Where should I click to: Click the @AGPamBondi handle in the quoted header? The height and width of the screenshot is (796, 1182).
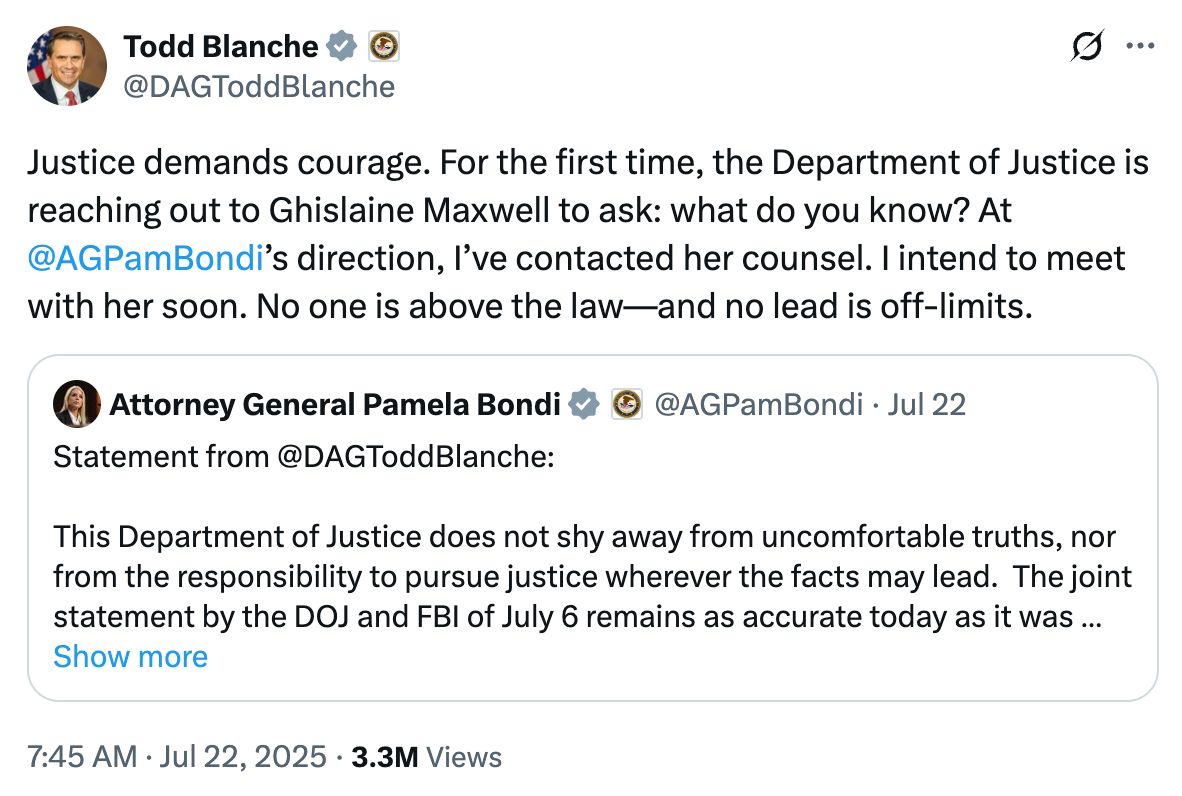(x=758, y=404)
